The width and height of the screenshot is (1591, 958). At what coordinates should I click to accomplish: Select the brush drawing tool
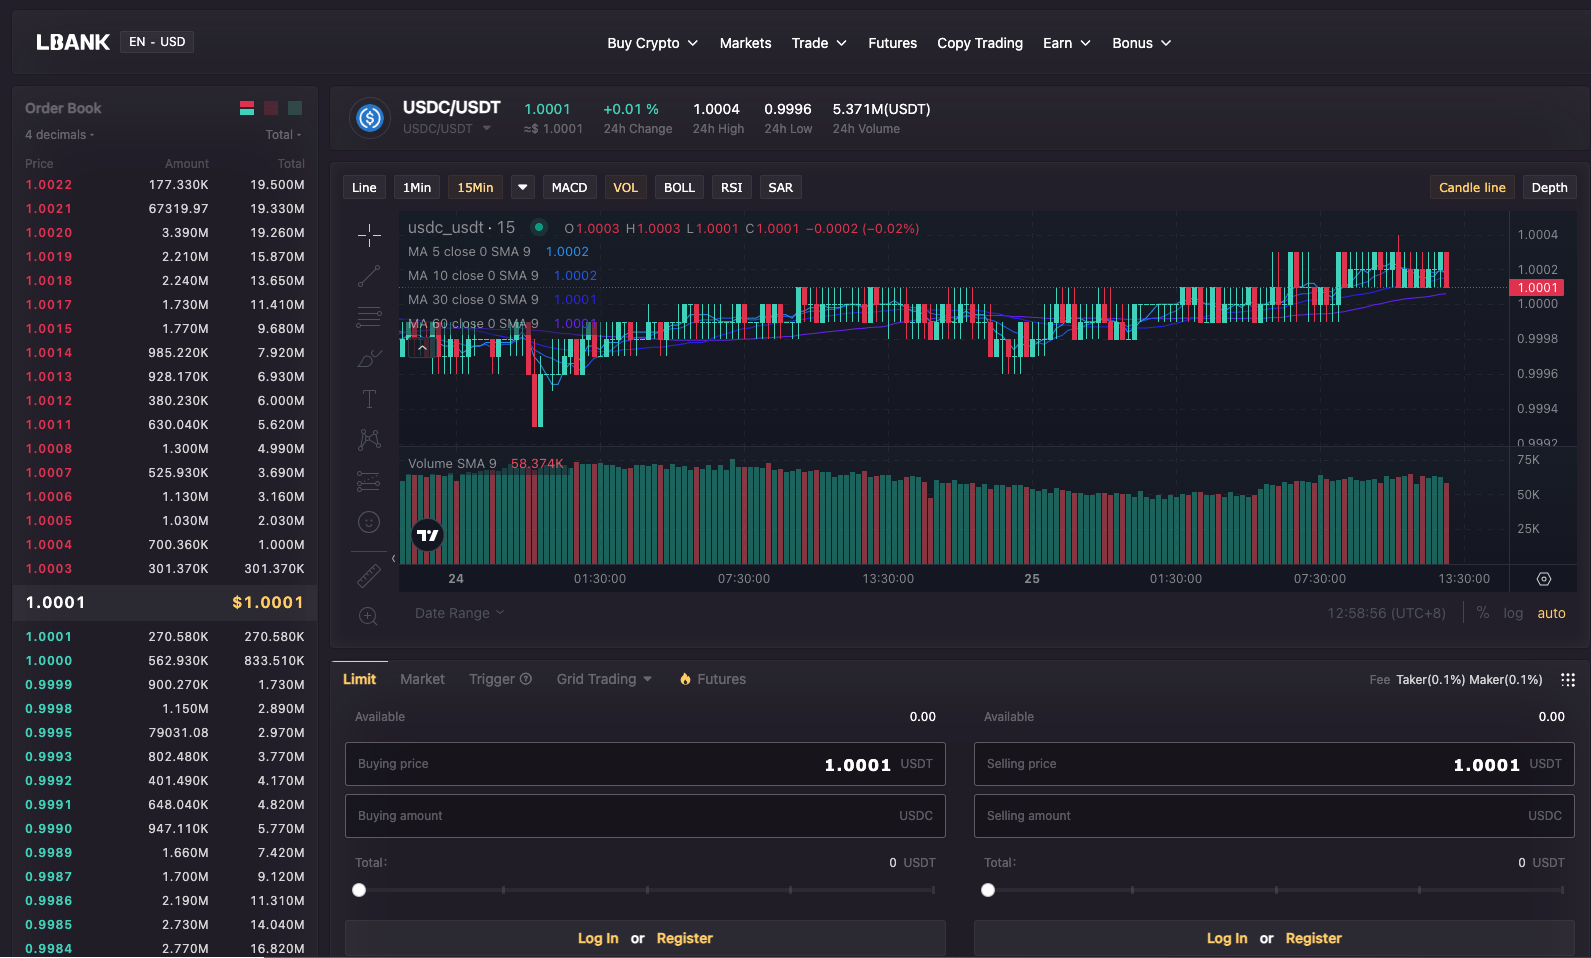(x=369, y=358)
